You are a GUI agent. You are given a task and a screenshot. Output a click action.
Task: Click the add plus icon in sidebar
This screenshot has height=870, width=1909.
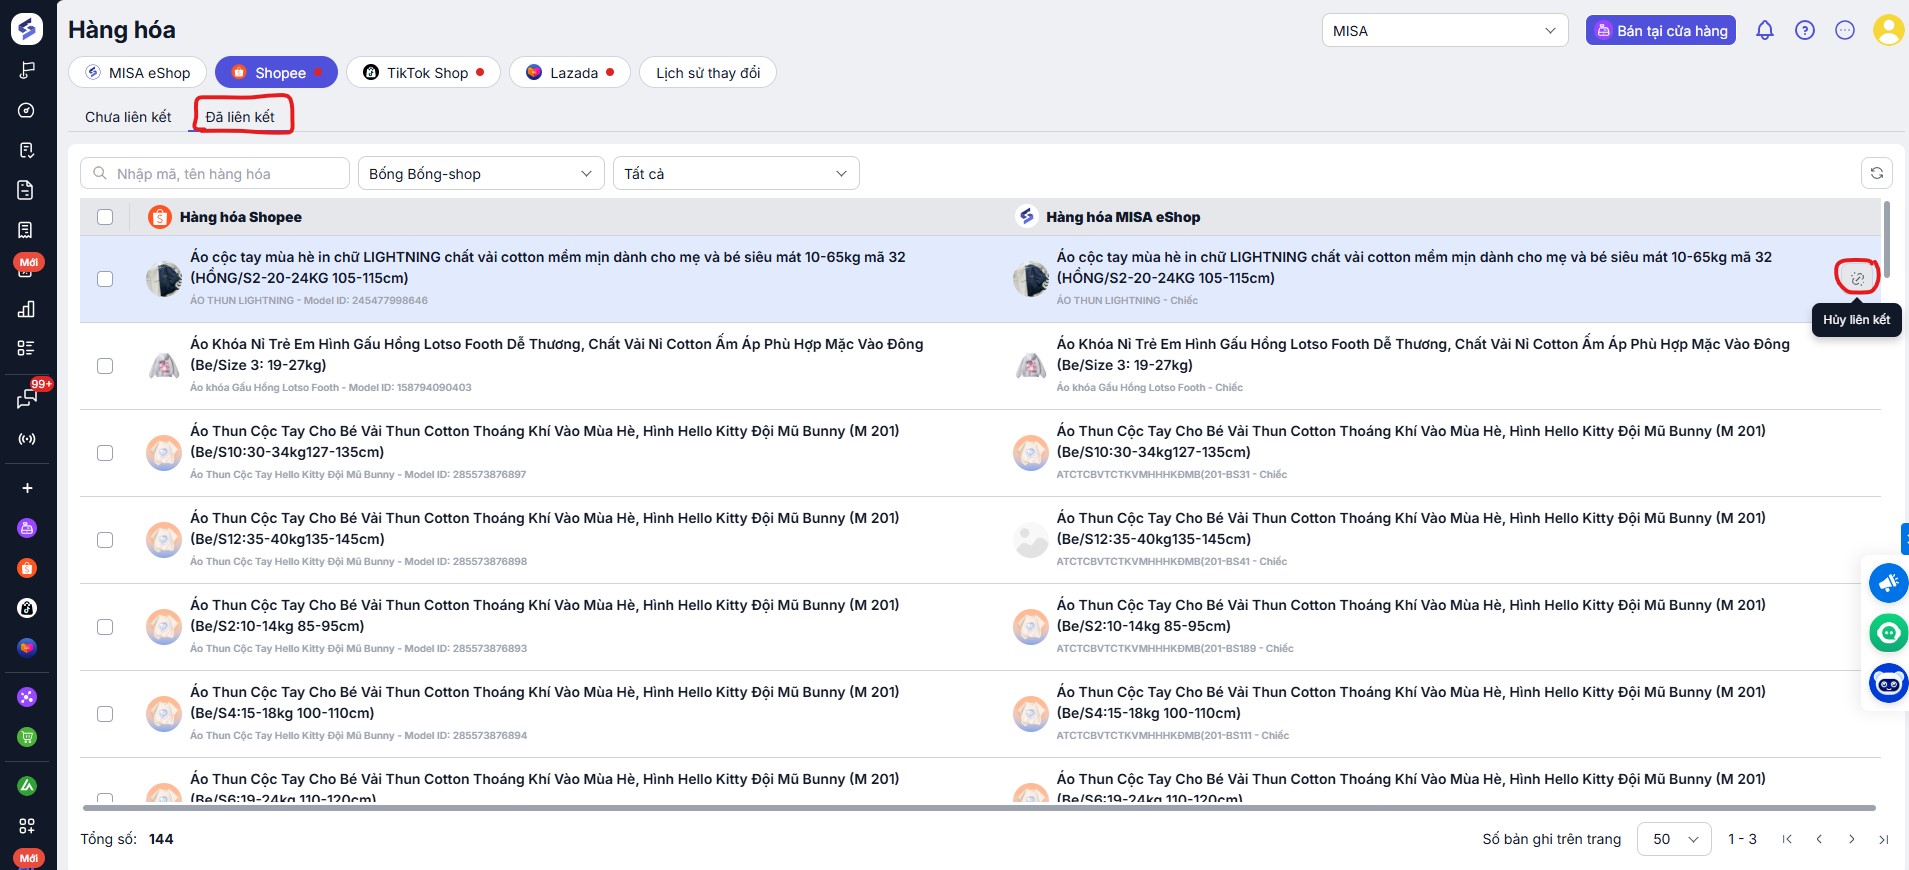pyautogui.click(x=27, y=488)
